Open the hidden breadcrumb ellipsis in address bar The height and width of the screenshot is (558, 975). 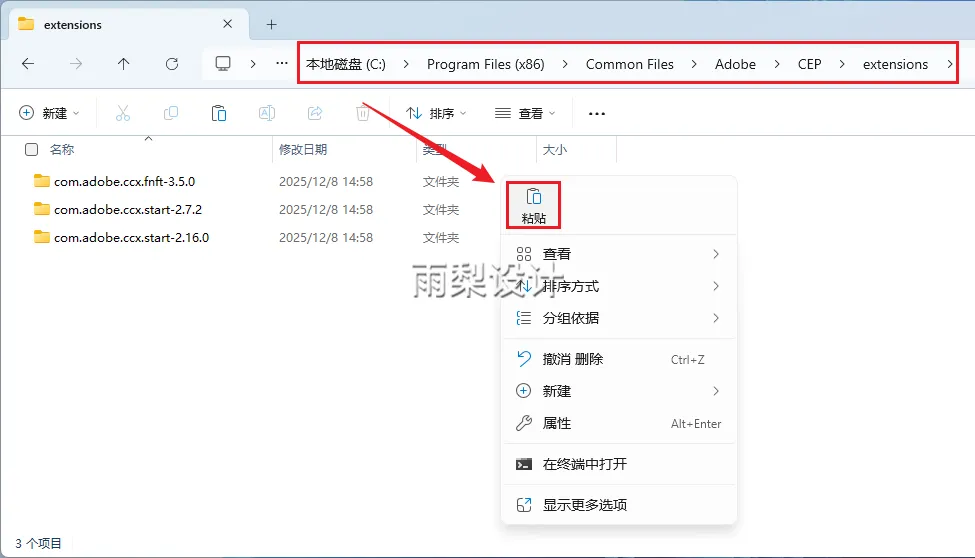coord(282,63)
